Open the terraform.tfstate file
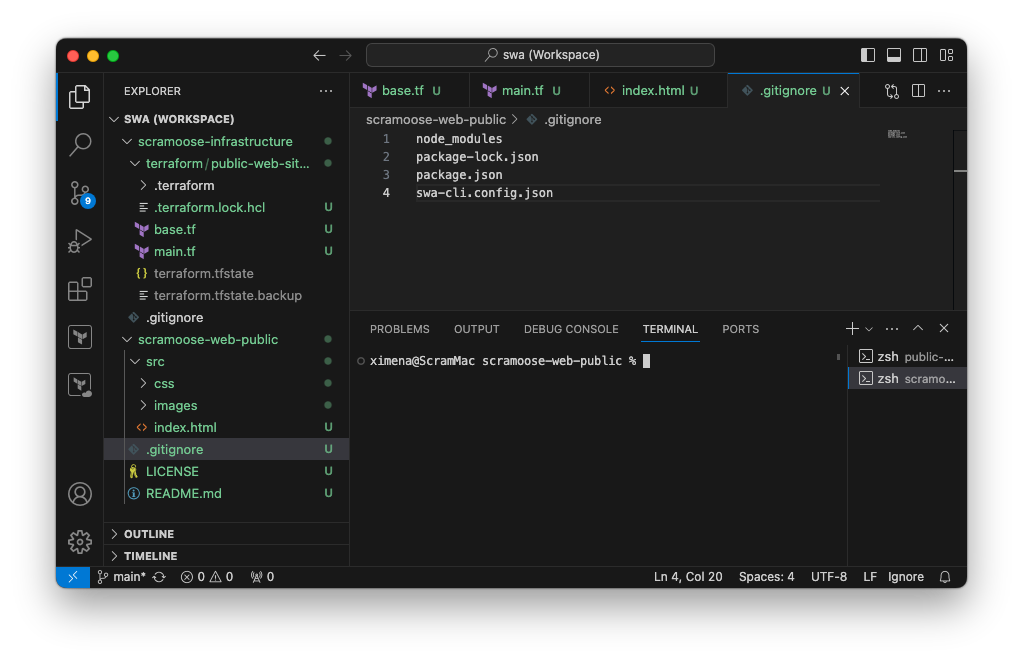Screen dimensions: 1023x662 (226, 274)
